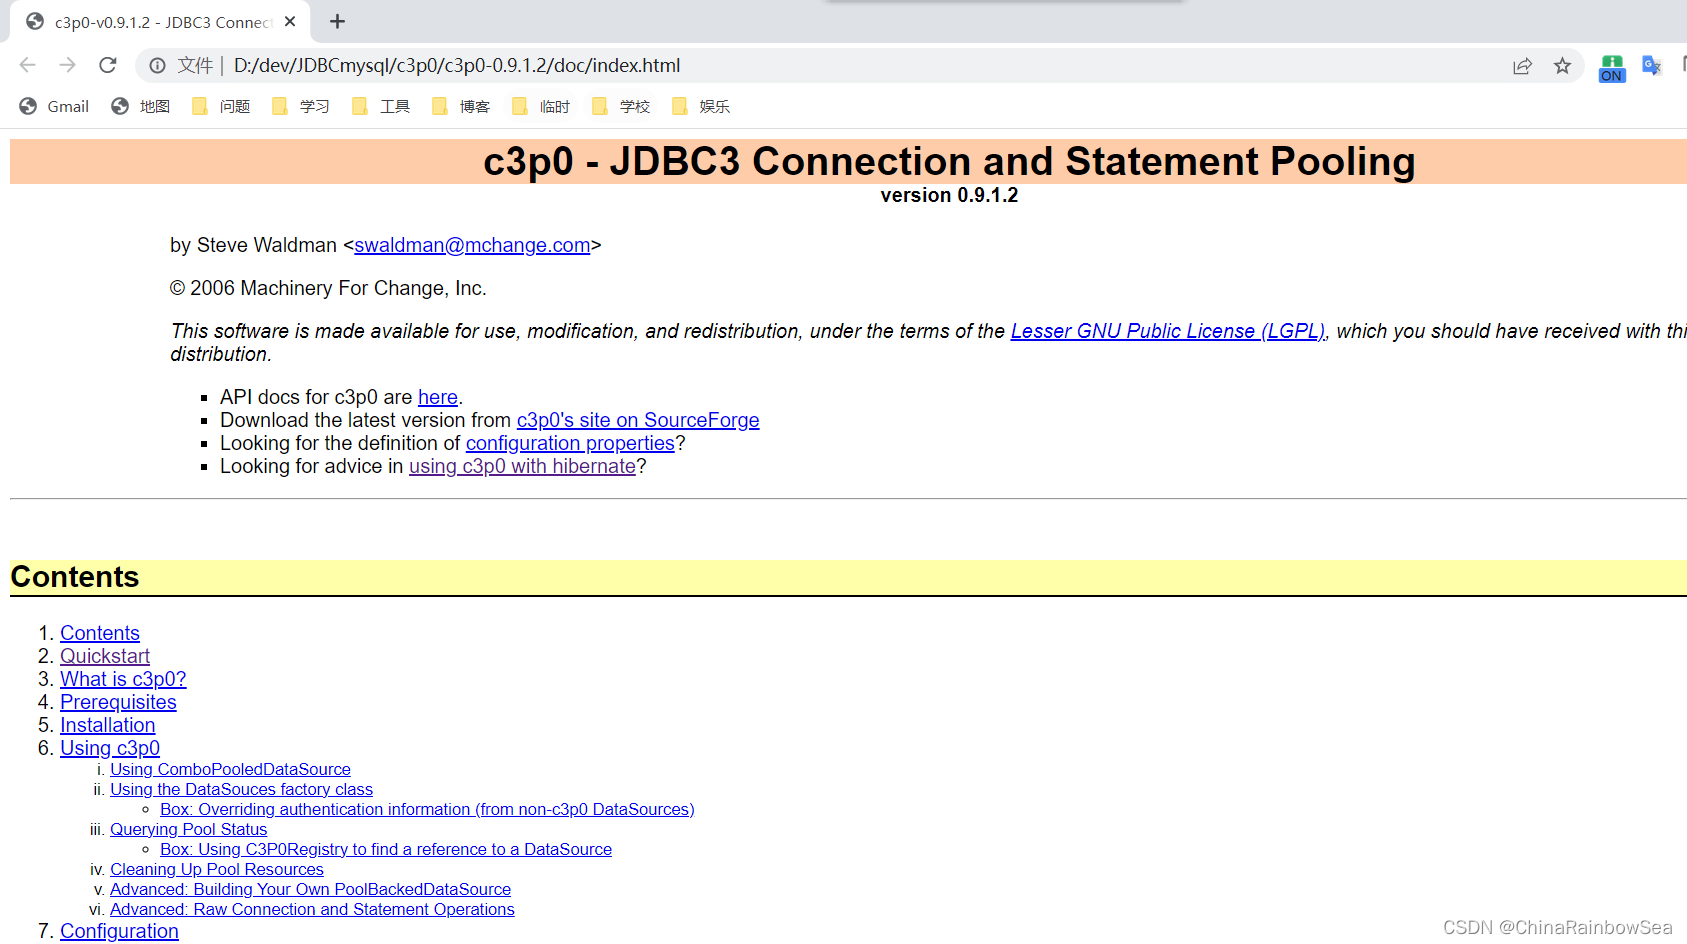Jump to the Configuration section

click(x=119, y=931)
